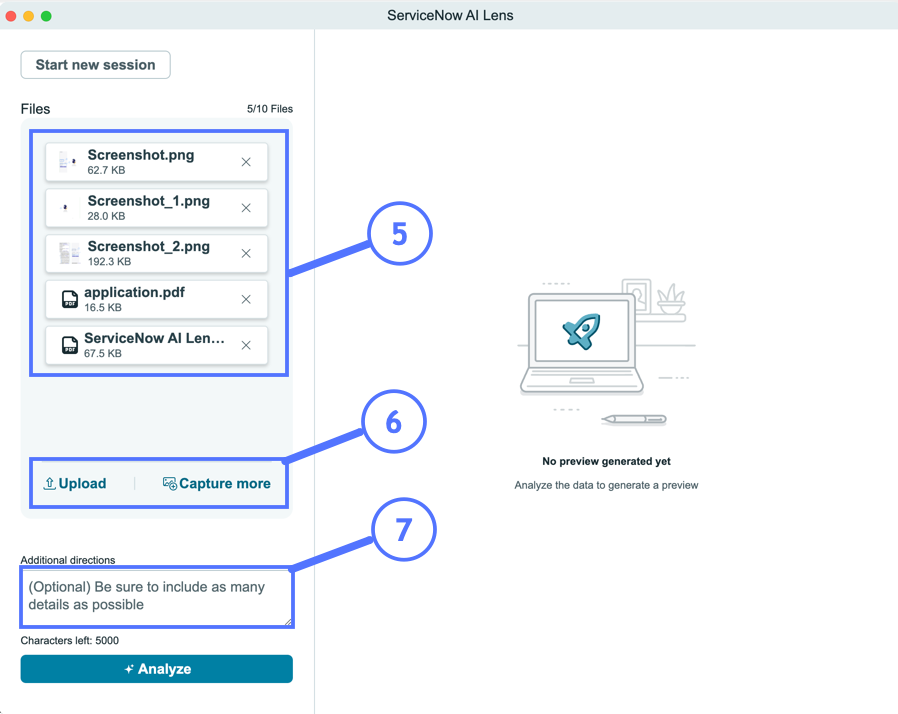The image size is (898, 714).
Task: Click the 192.3 KB file size label
Action: 109,262
